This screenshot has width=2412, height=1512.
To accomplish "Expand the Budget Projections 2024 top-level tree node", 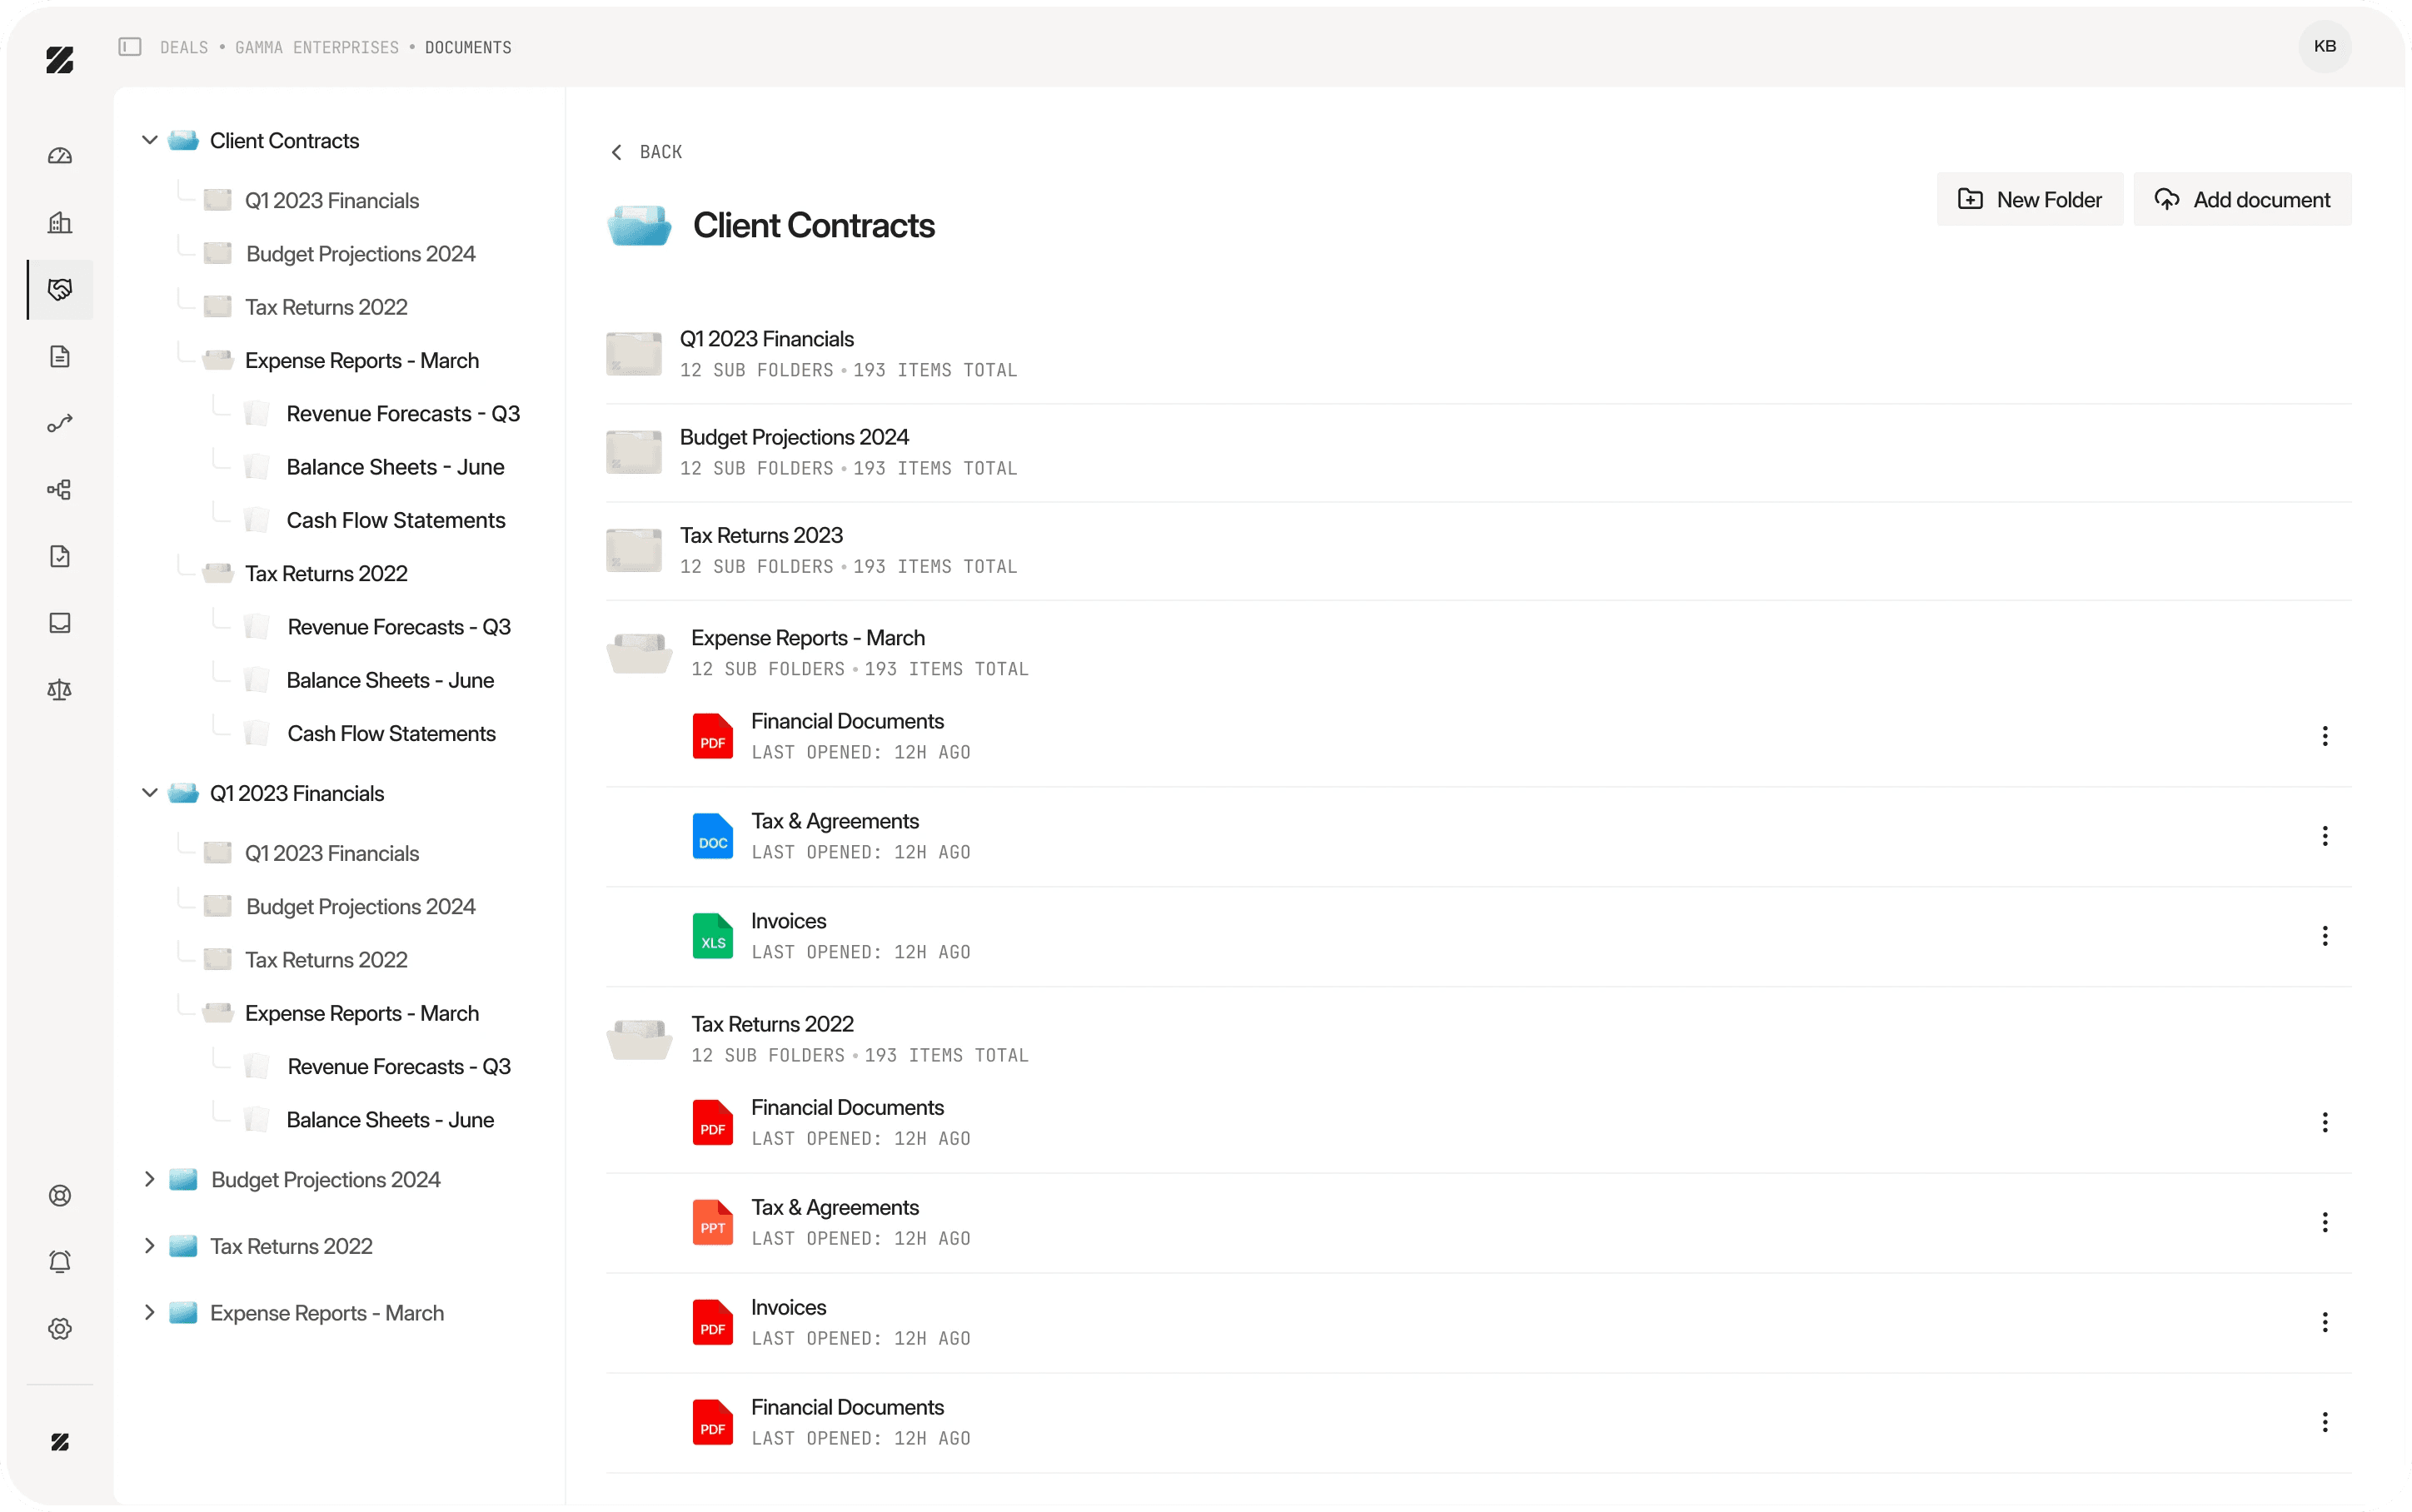I will point(150,1179).
